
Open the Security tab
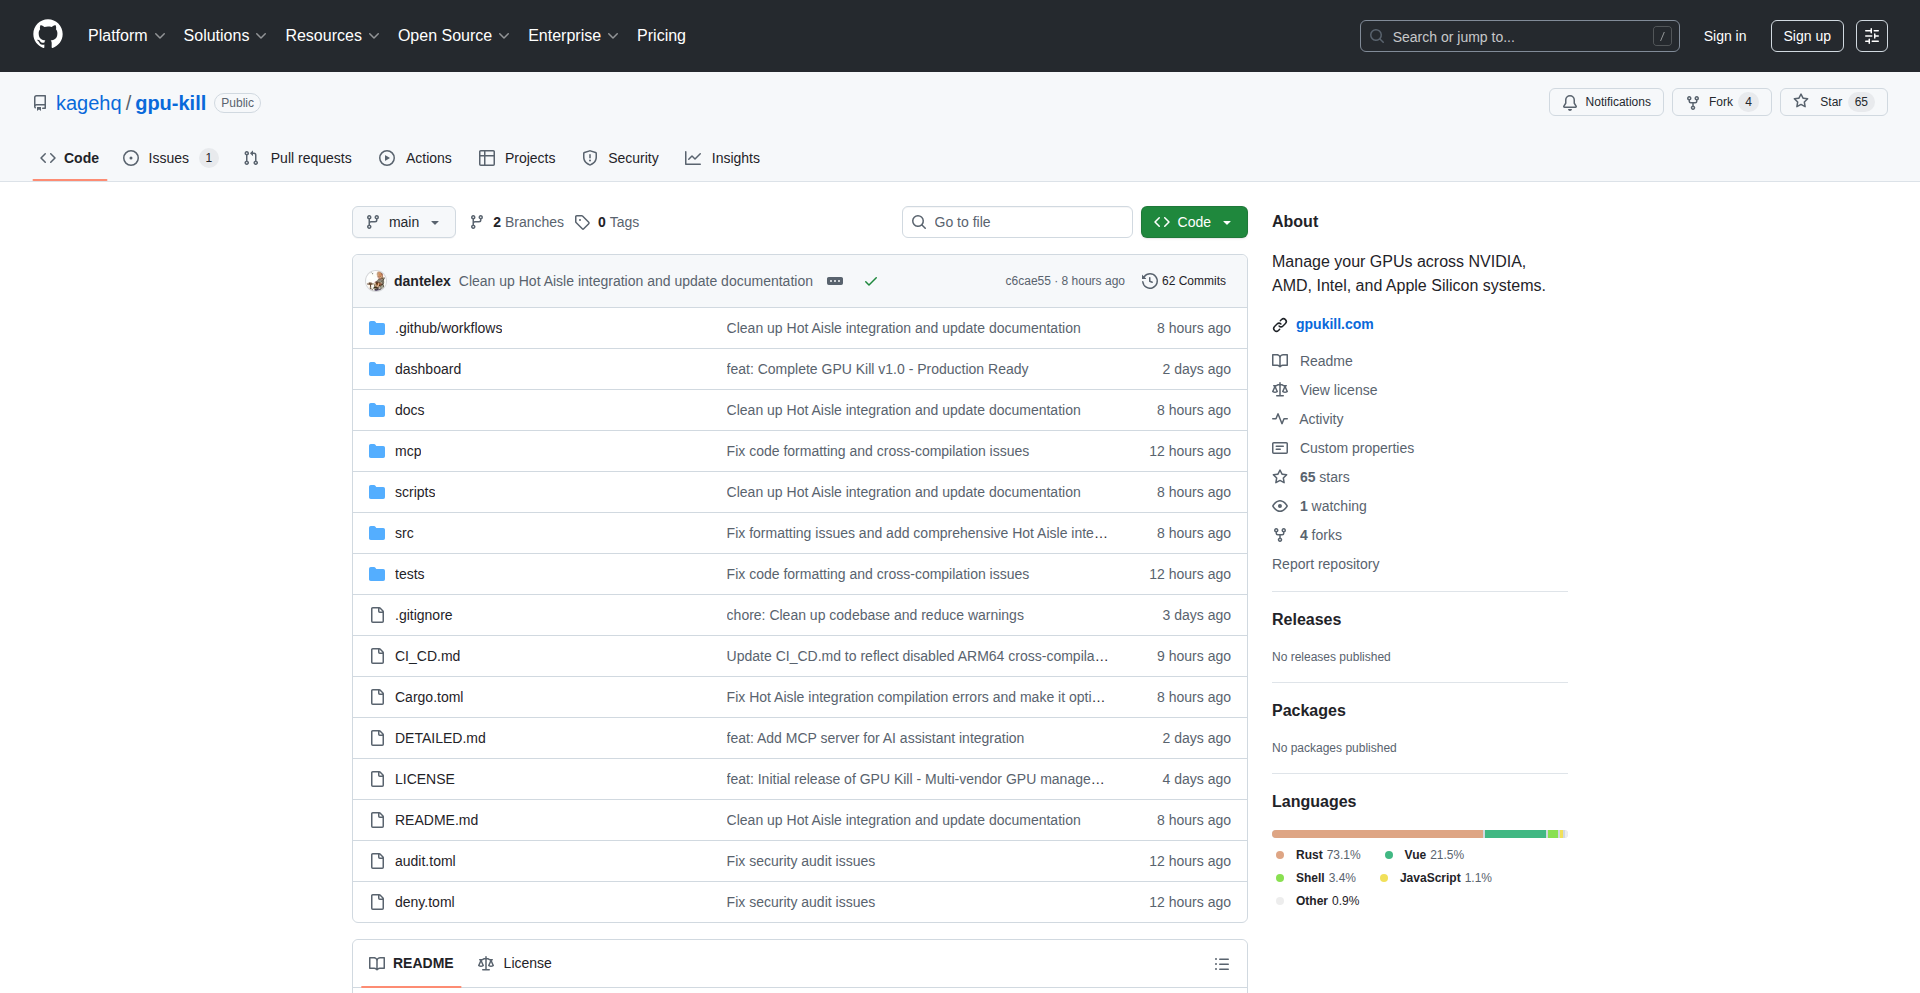[621, 158]
